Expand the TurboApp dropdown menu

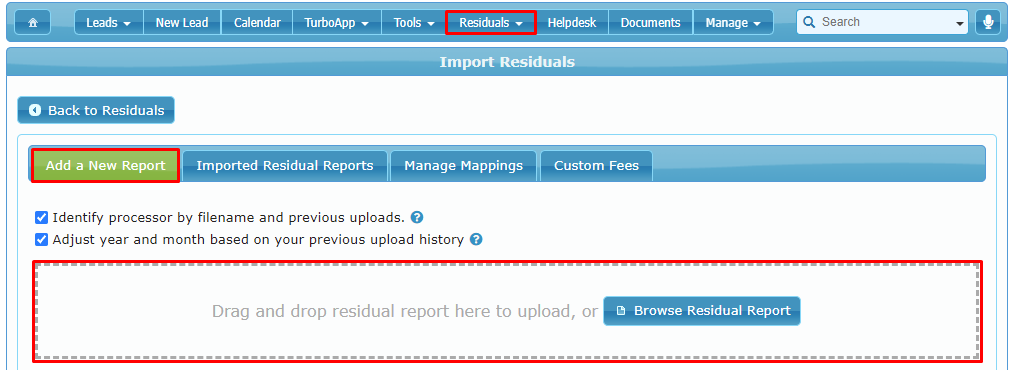tap(337, 23)
